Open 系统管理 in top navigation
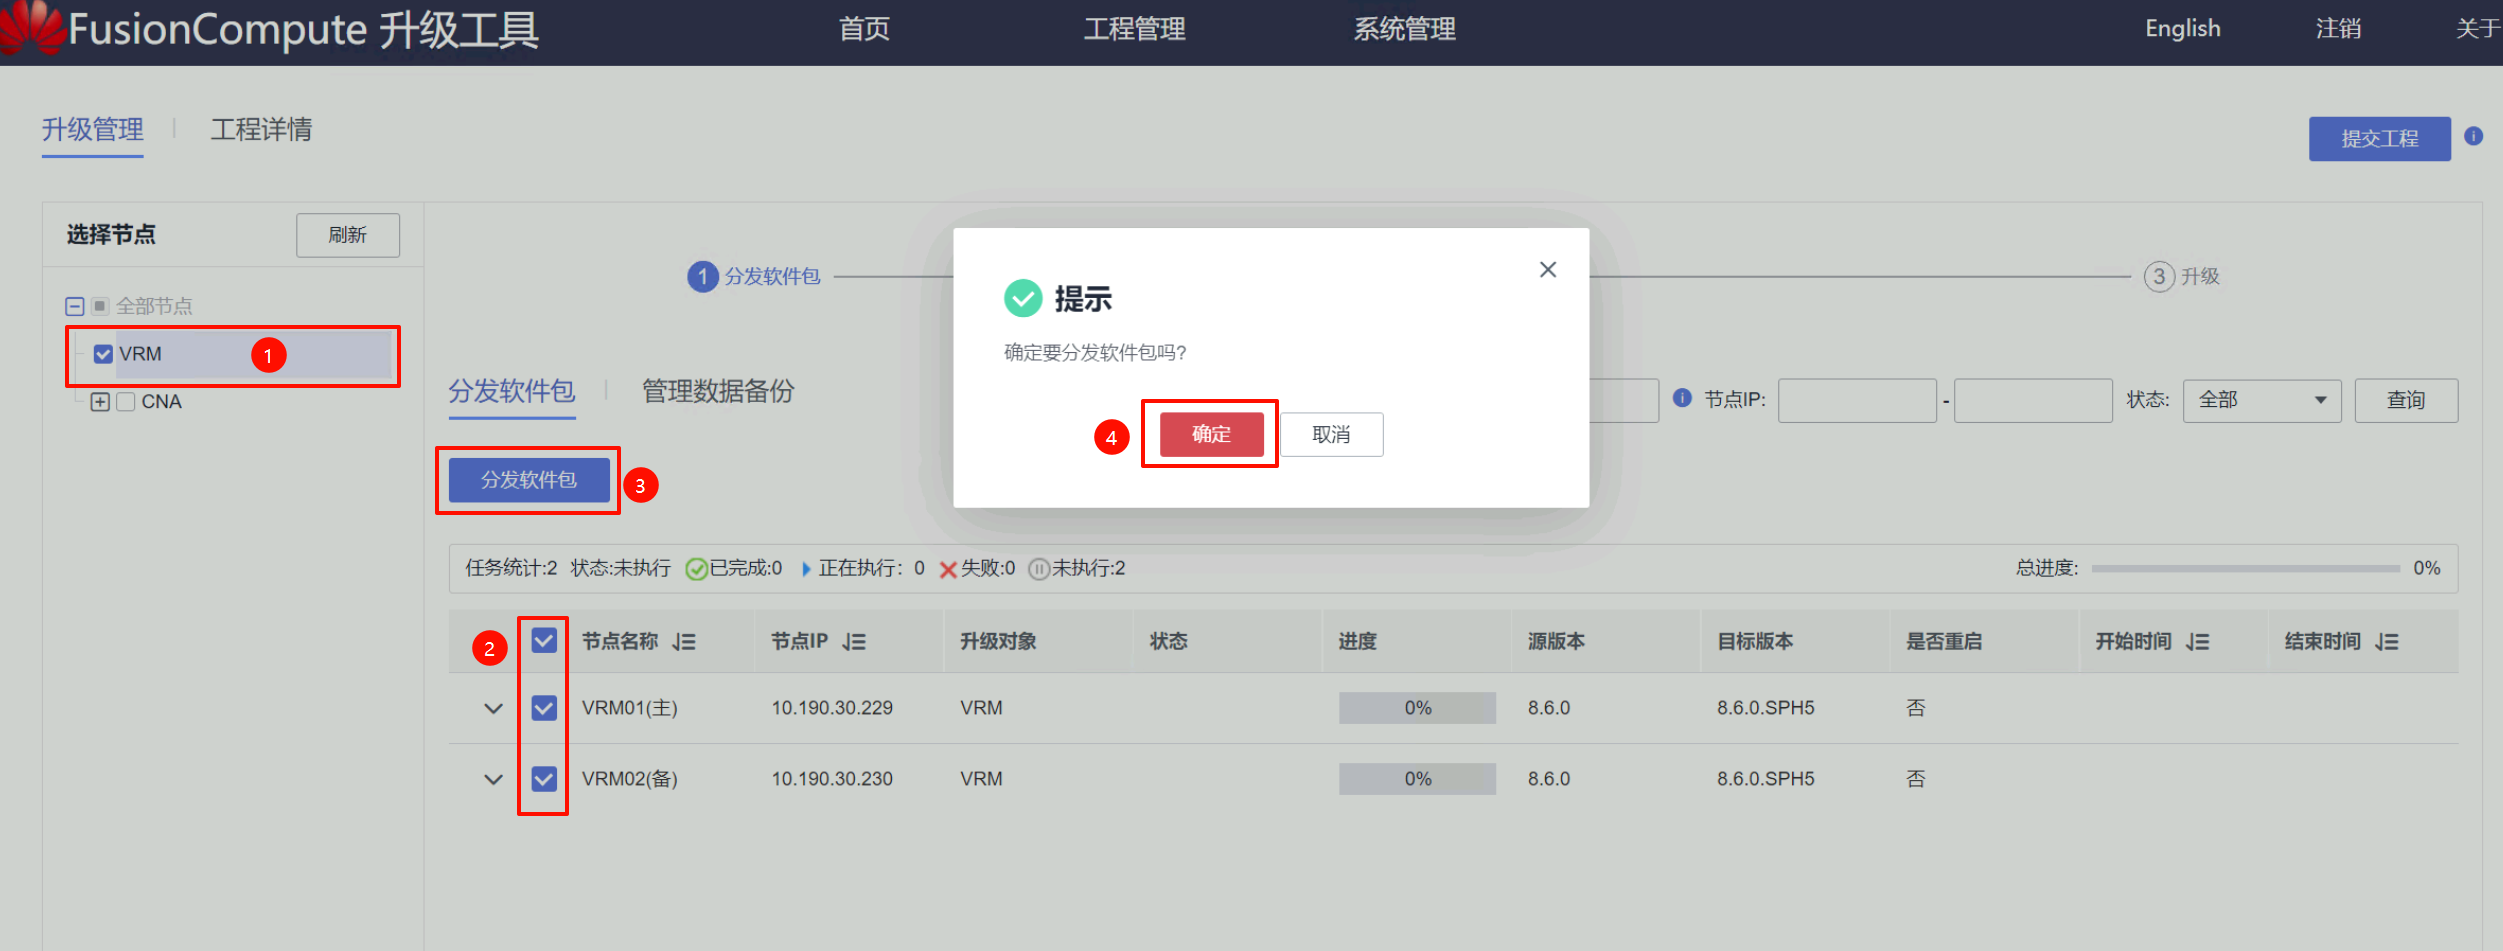The image size is (2503, 951). click(1404, 29)
